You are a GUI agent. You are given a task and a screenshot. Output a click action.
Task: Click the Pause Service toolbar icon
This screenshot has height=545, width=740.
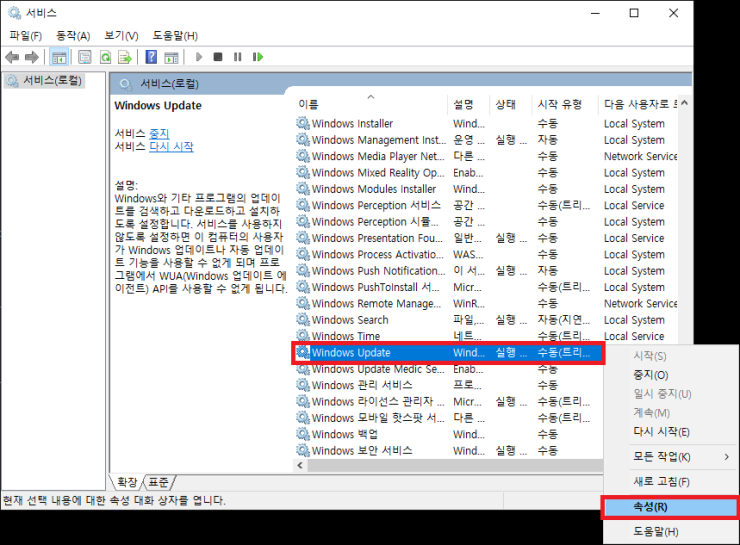(x=238, y=57)
